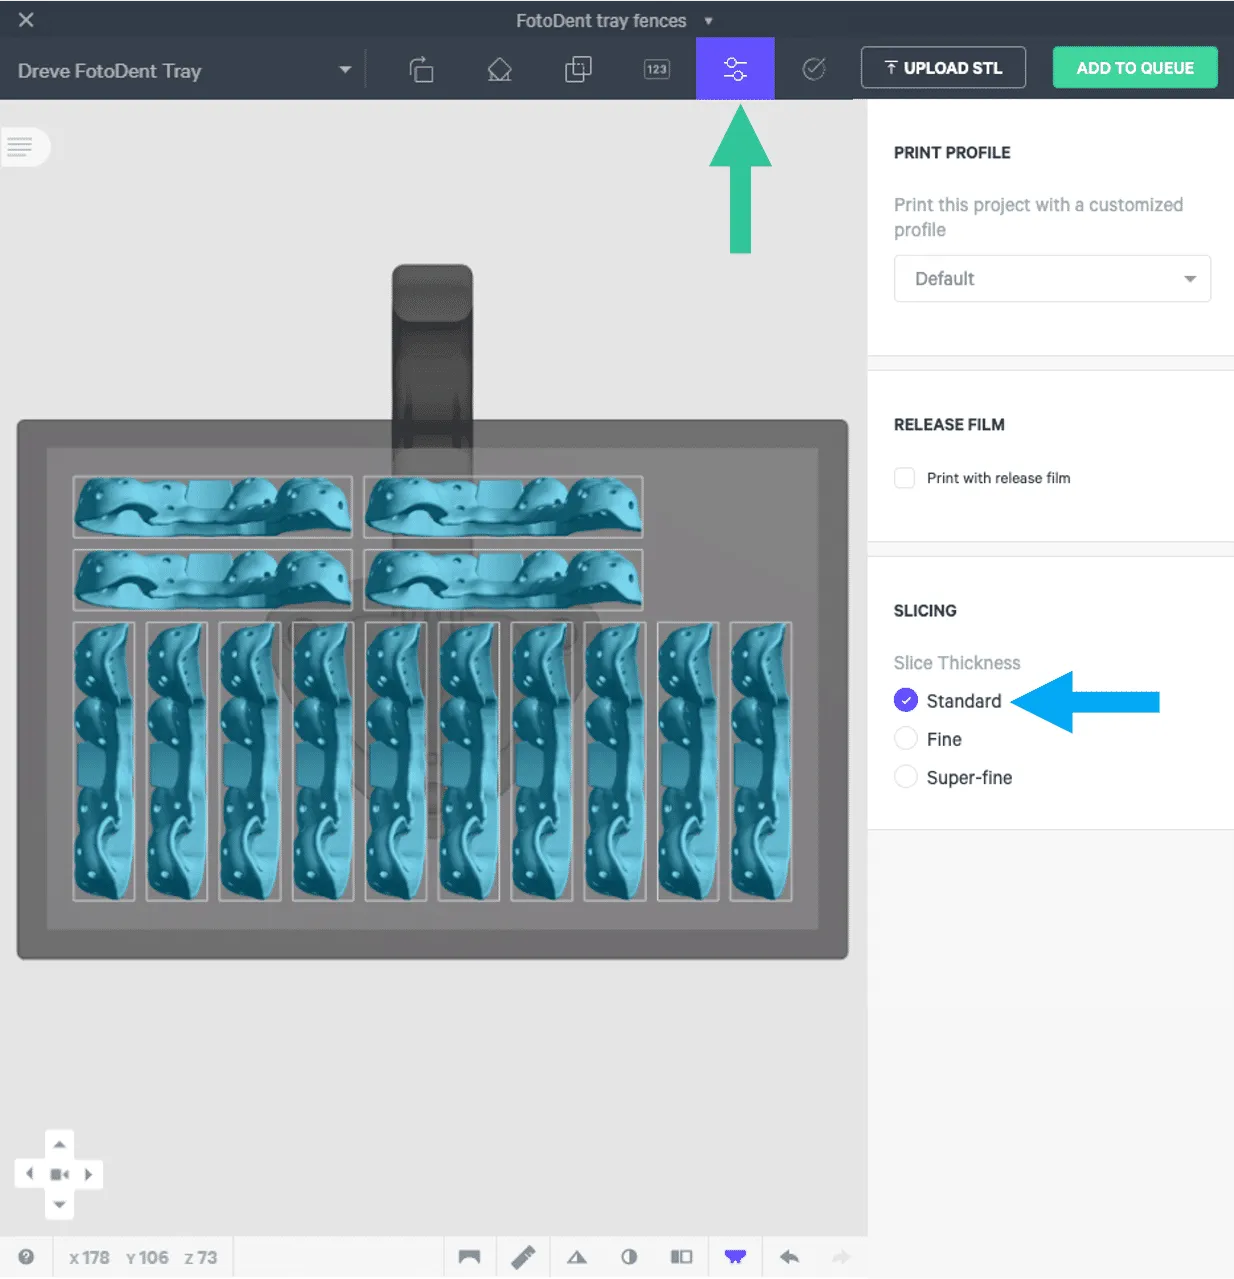1234x1279 pixels.
Task: Open the Dreve FotoDent Tray material dropdown
Action: [185, 71]
